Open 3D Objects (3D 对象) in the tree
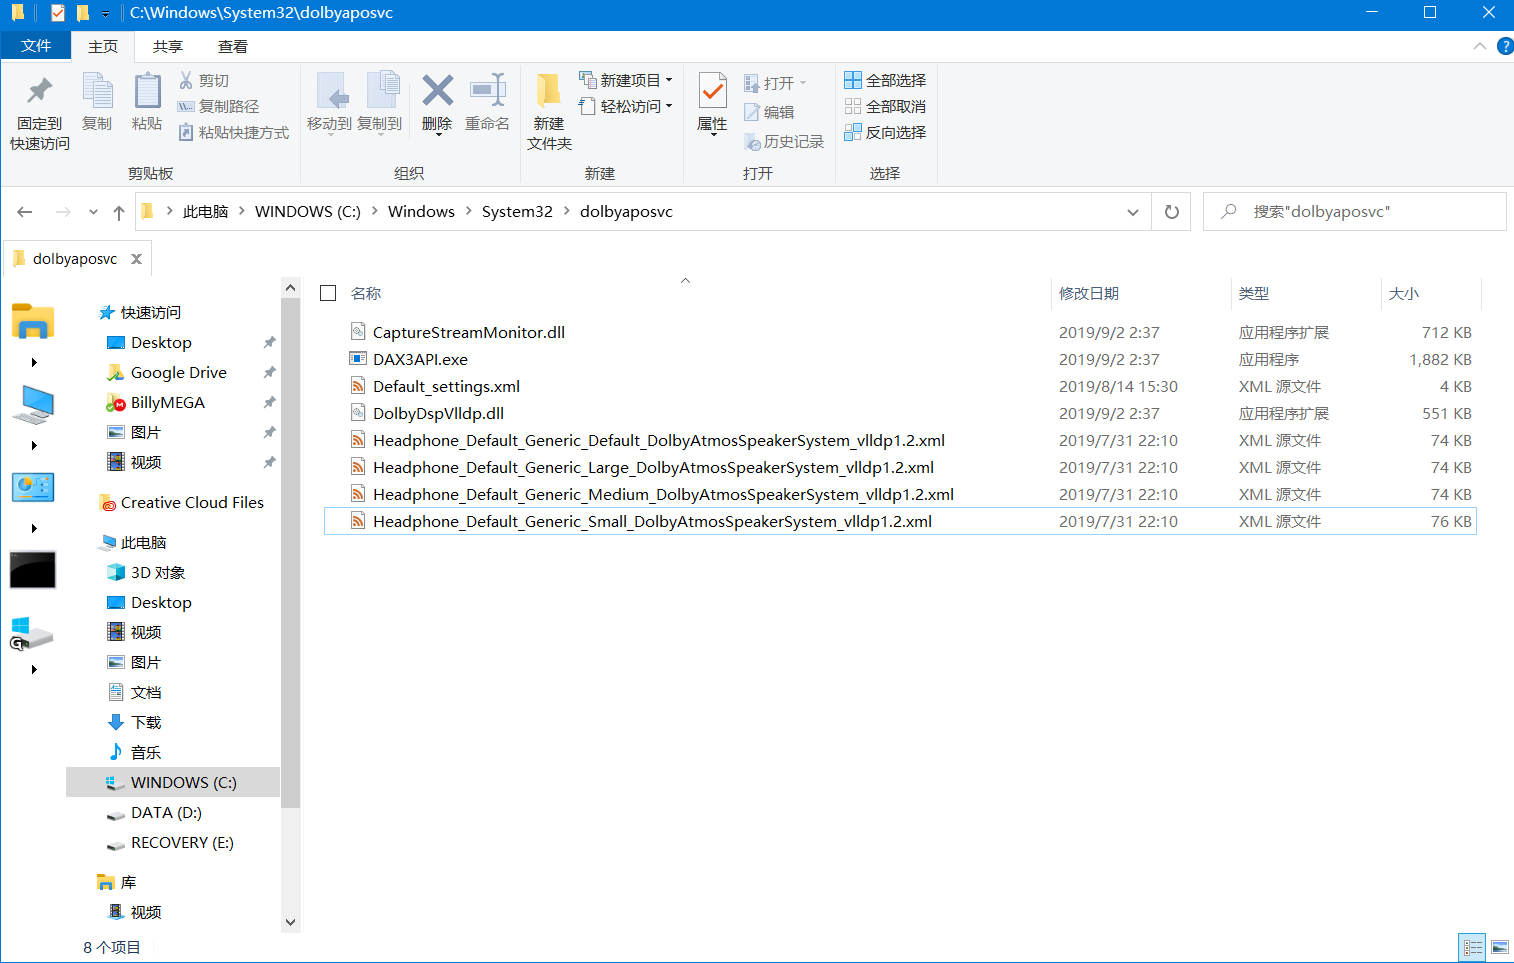Viewport: 1514px width, 963px height. coord(158,573)
